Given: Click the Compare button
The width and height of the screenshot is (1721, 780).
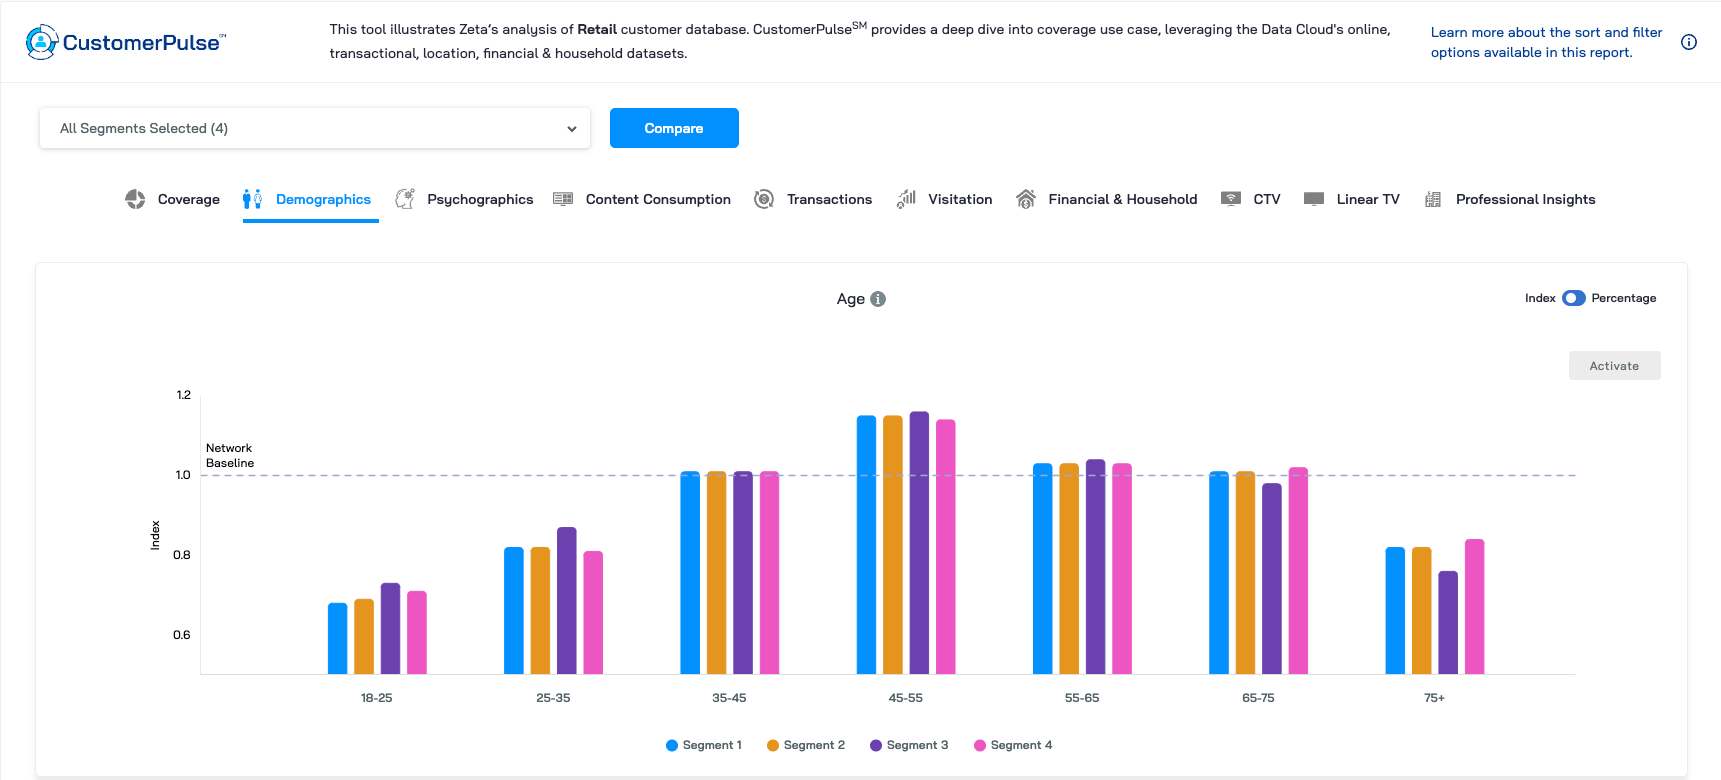Looking at the screenshot, I should [x=674, y=128].
